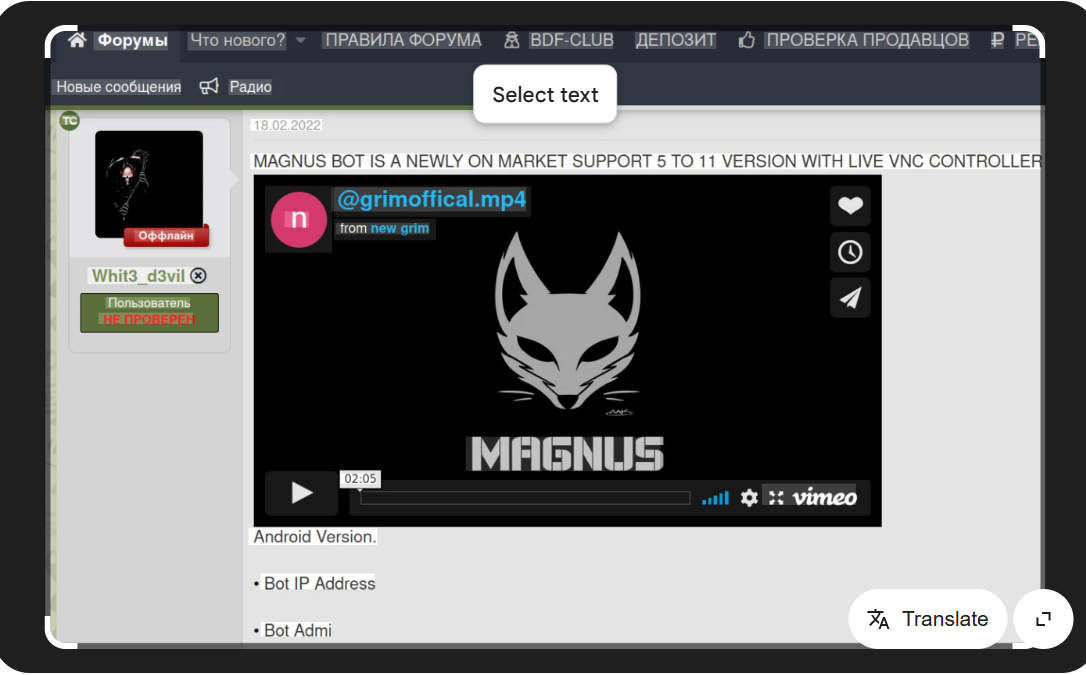Open the ДЕПОЗИТ menu item
Image resolution: width=1086 pixels, height=675 pixels.
[x=675, y=40]
